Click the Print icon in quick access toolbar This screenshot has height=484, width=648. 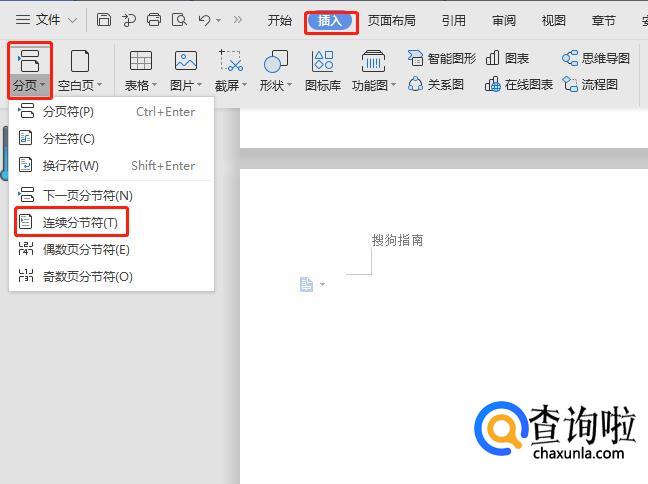[x=153, y=20]
